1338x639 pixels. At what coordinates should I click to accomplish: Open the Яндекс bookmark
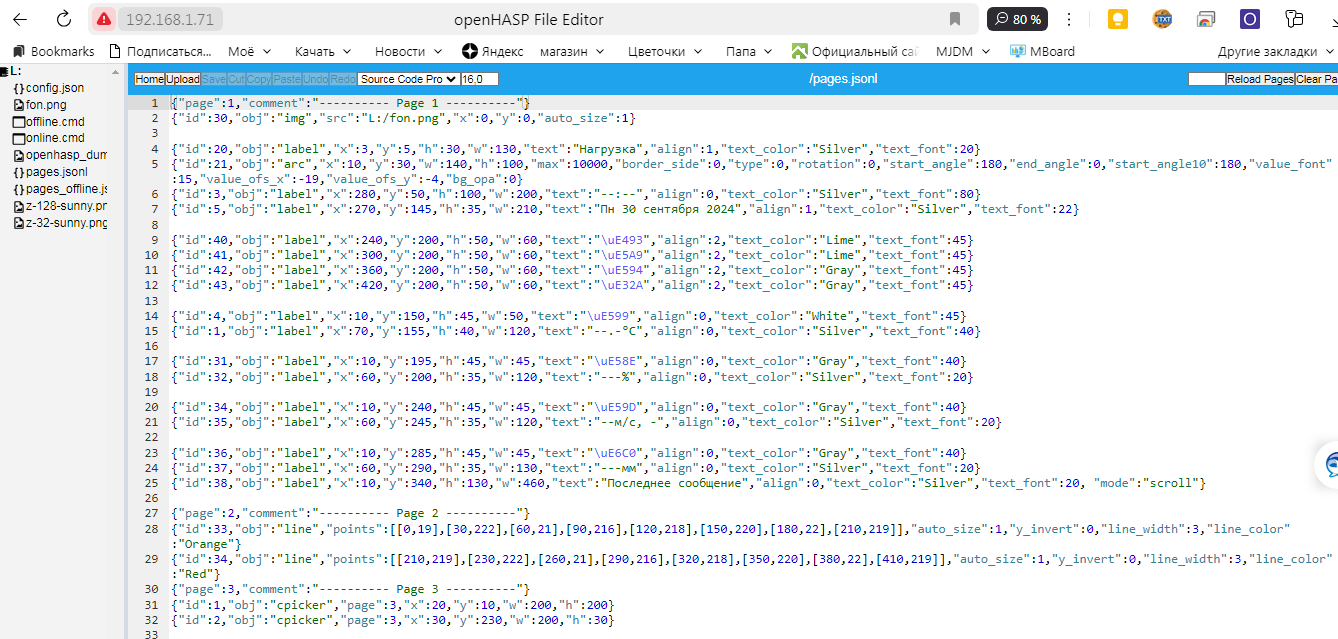[x=493, y=51]
